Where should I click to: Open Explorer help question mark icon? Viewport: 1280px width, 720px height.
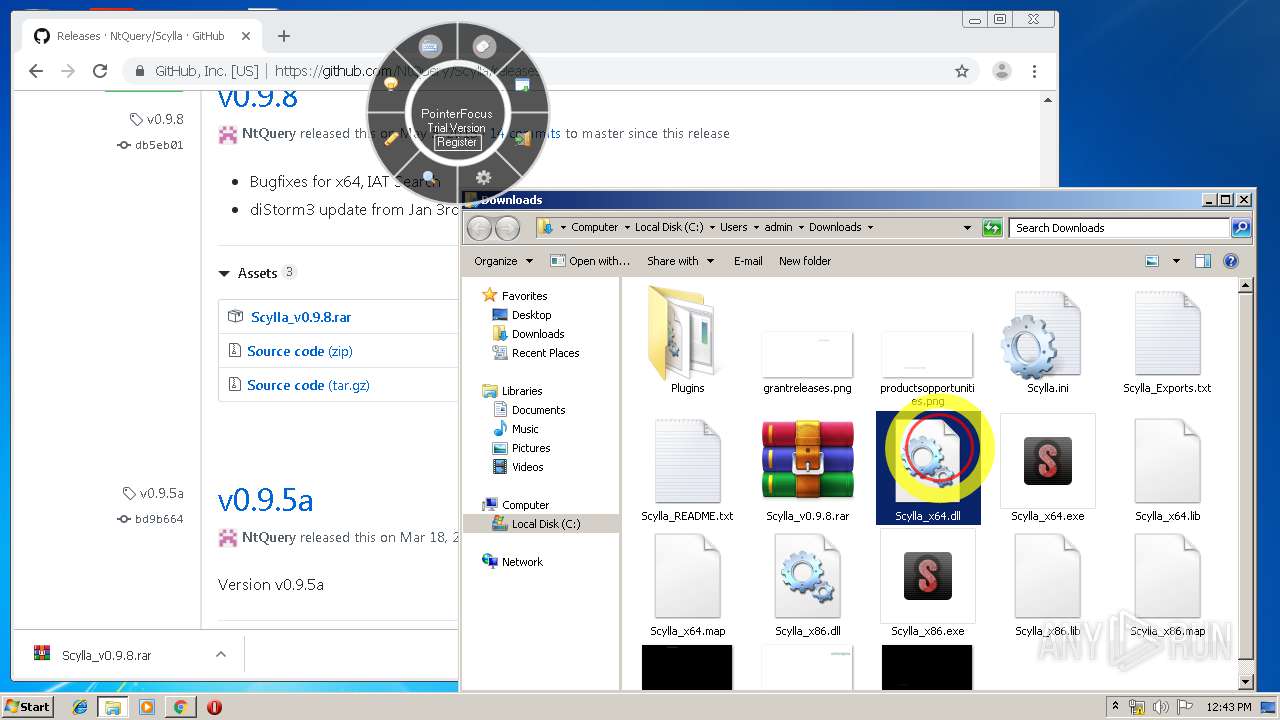pyautogui.click(x=1231, y=261)
